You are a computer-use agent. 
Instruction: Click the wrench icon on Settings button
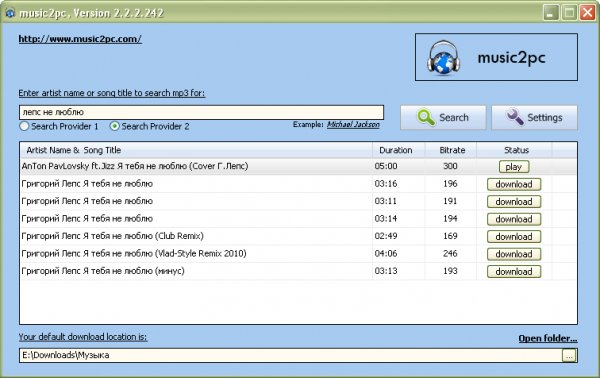point(515,117)
